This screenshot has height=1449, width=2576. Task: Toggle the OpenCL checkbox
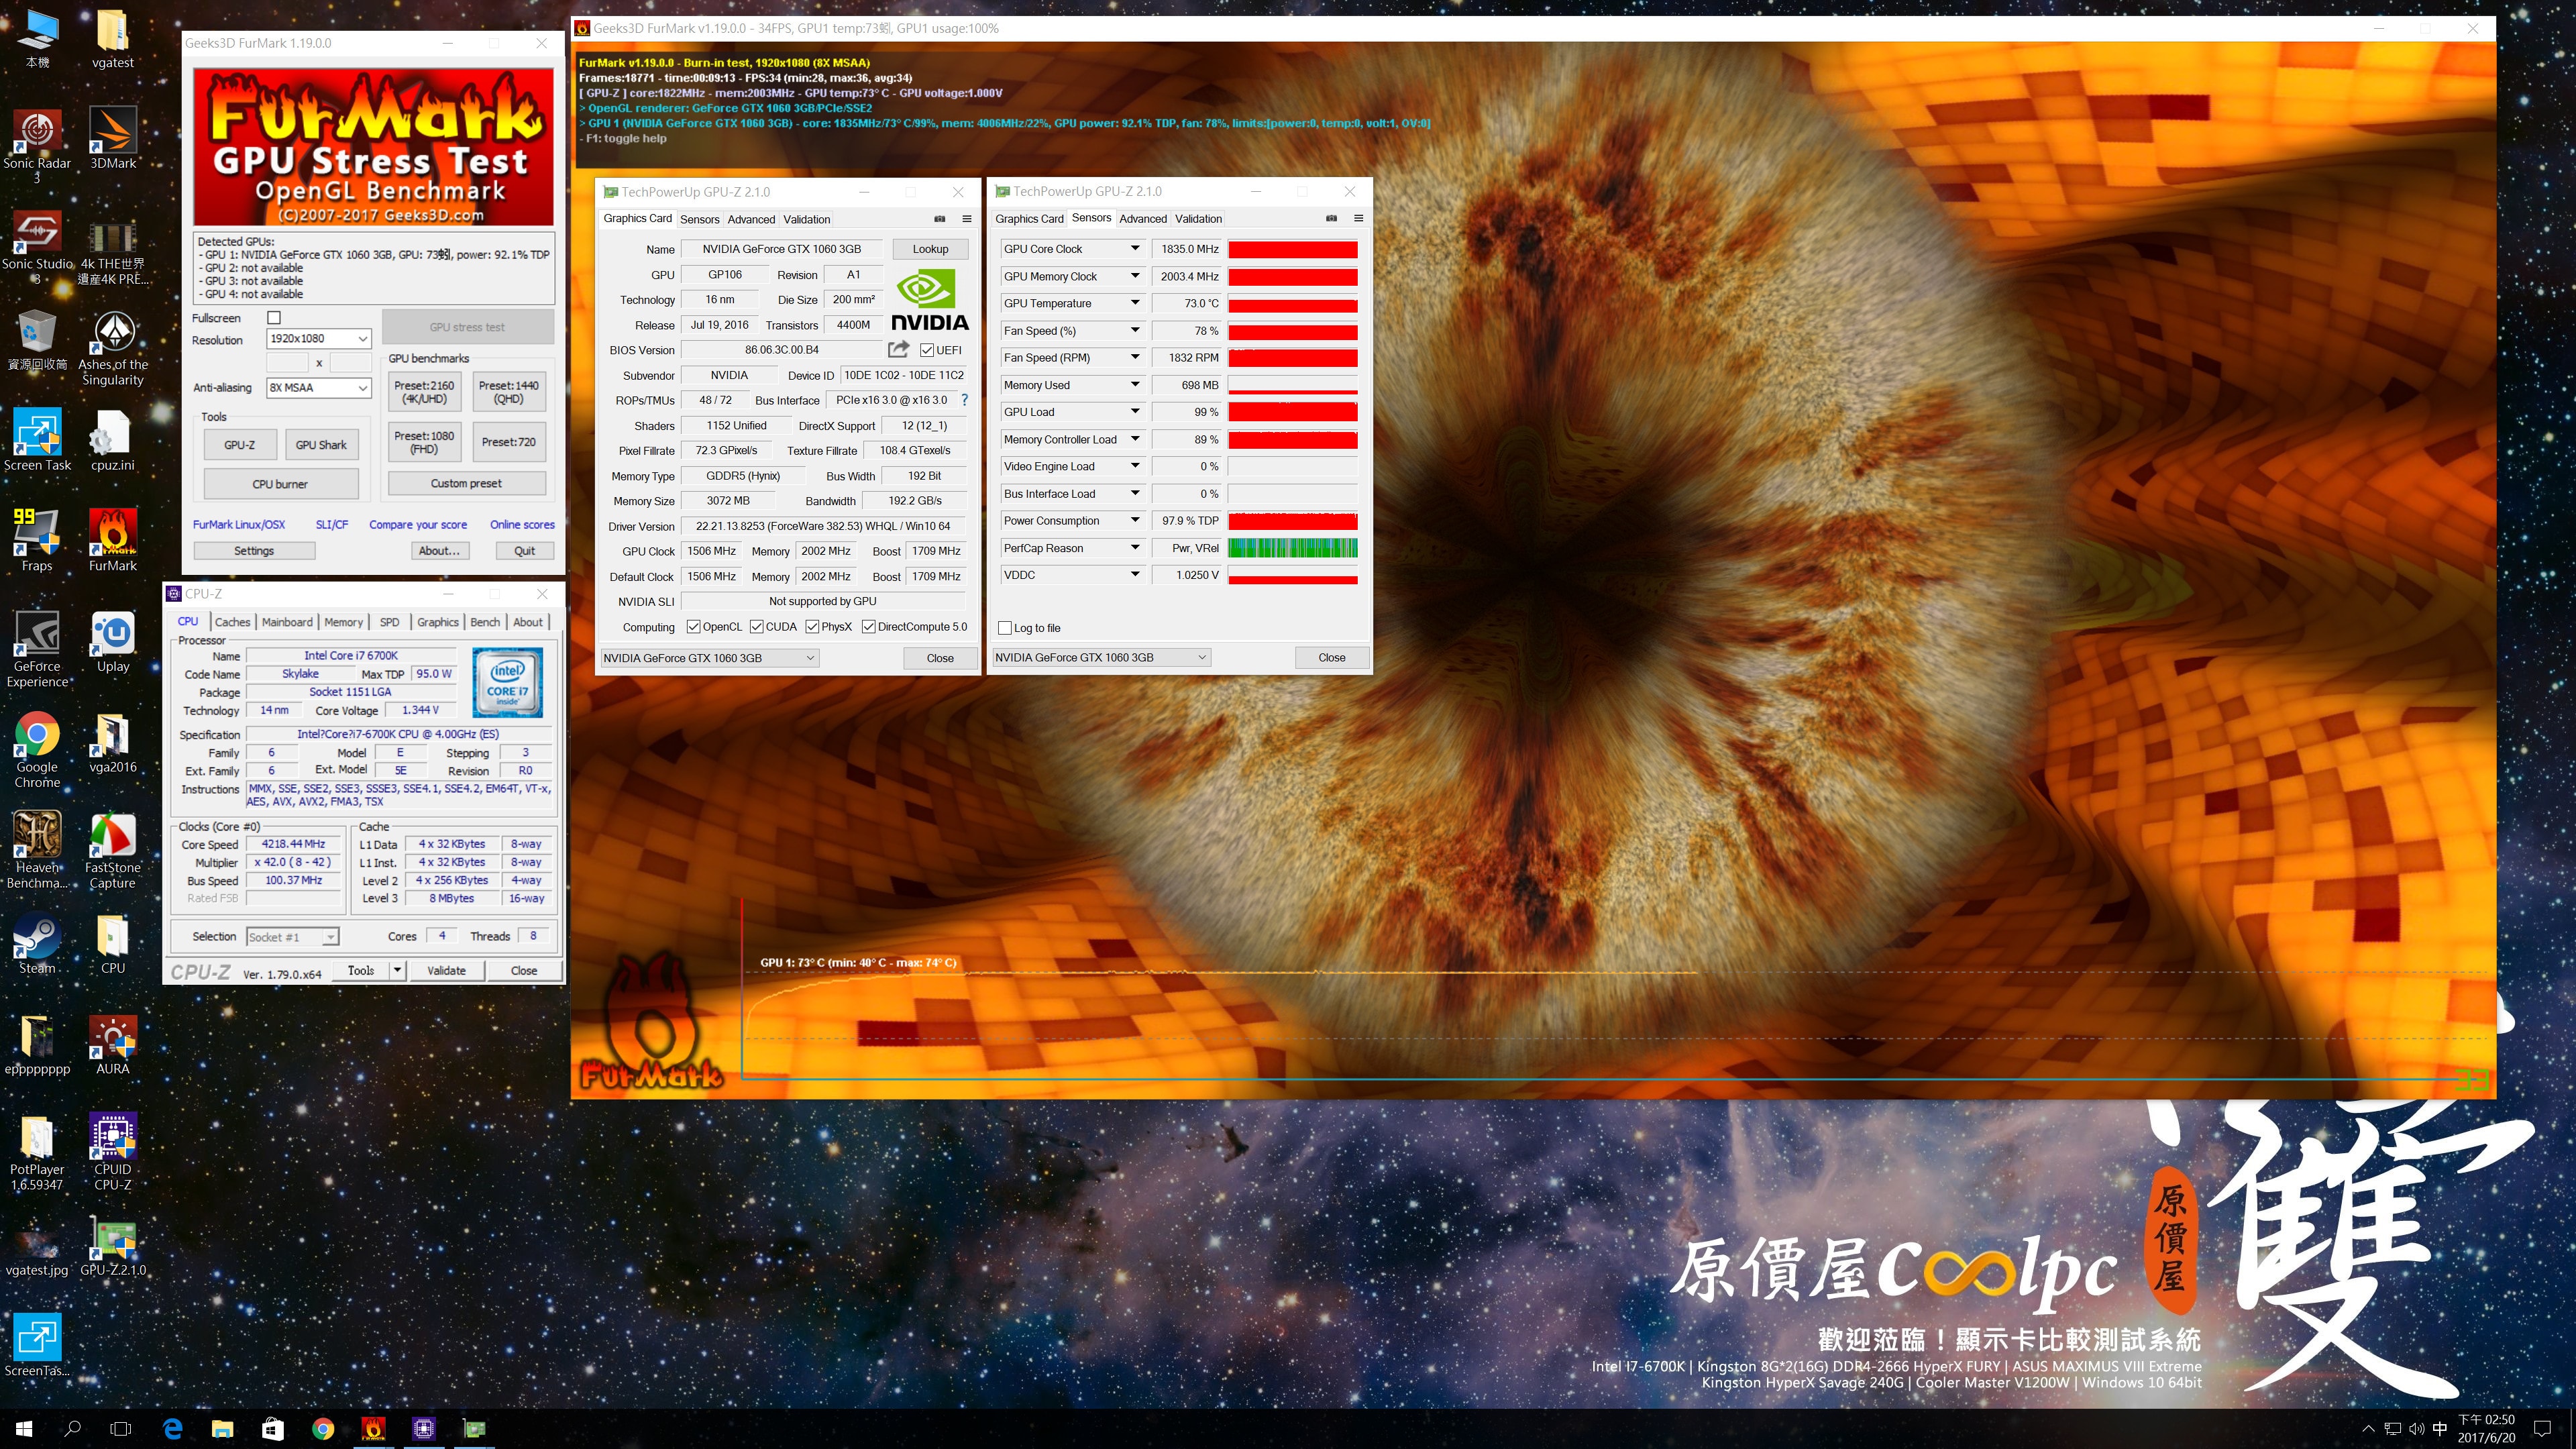pos(693,627)
